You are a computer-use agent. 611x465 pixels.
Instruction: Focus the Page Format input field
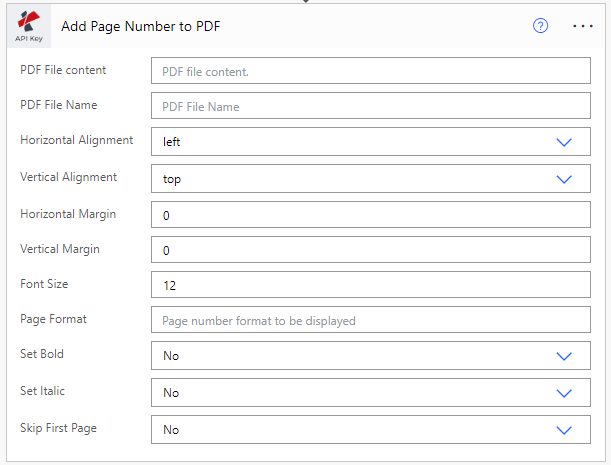(371, 320)
